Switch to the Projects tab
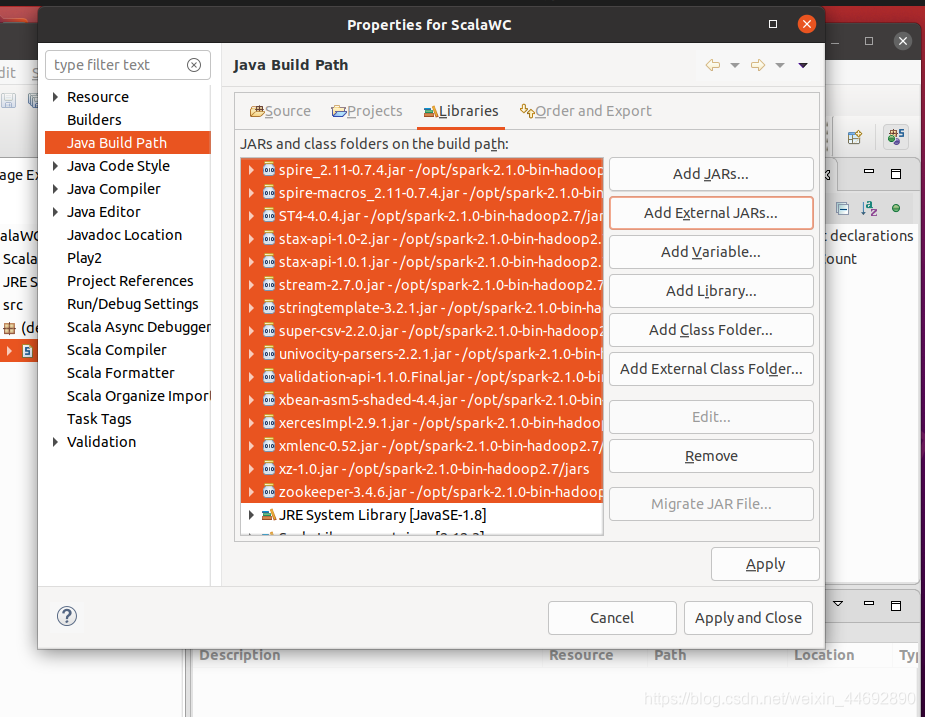 [x=366, y=111]
